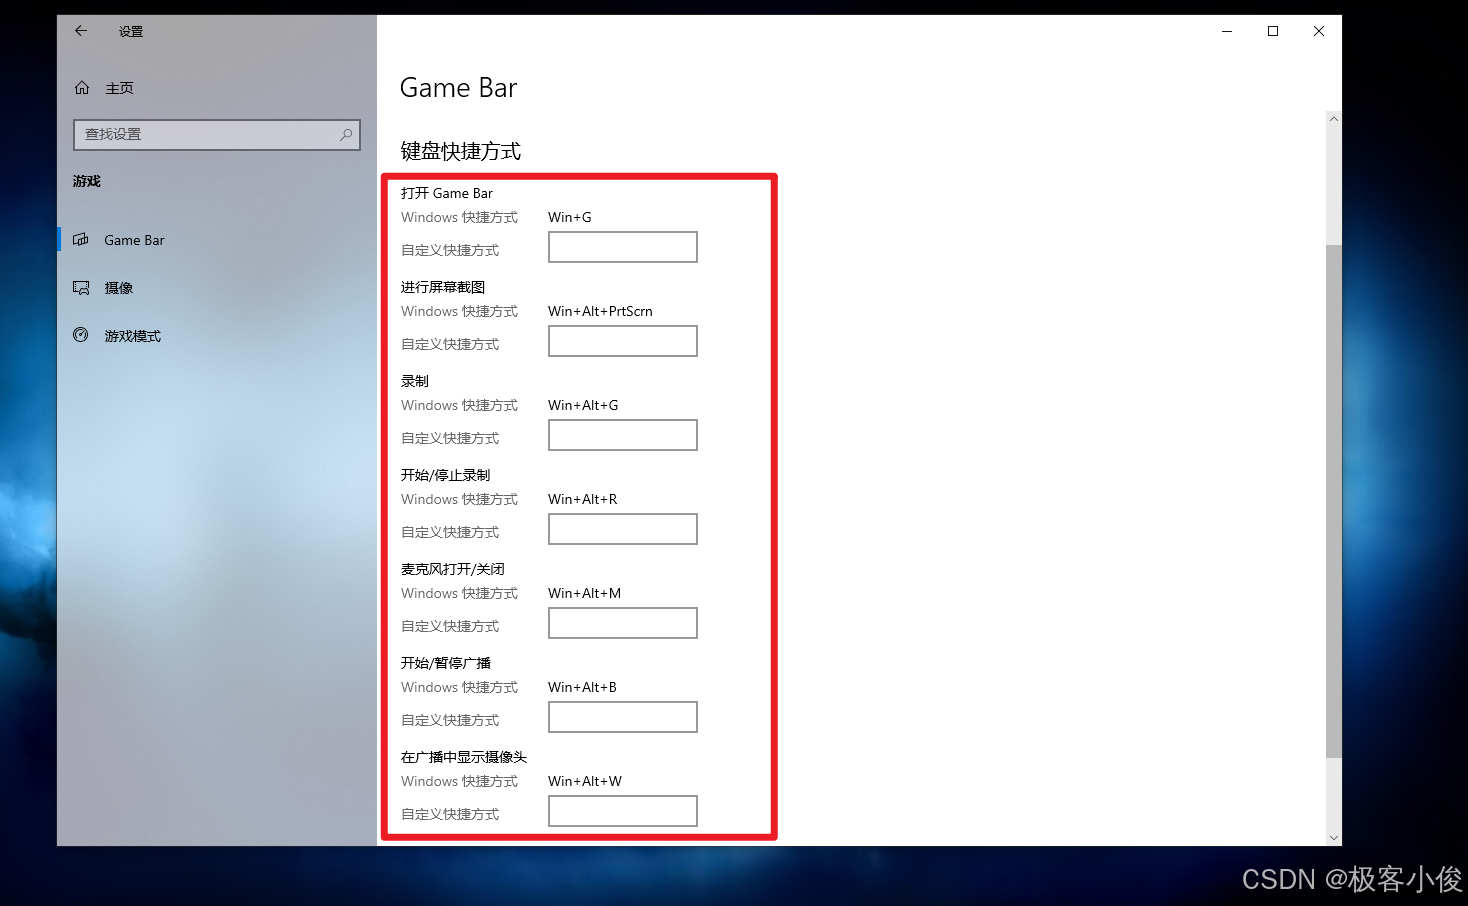Image resolution: width=1468 pixels, height=906 pixels.
Task: Click the Win+Alt+M shortcut text
Action: (584, 593)
